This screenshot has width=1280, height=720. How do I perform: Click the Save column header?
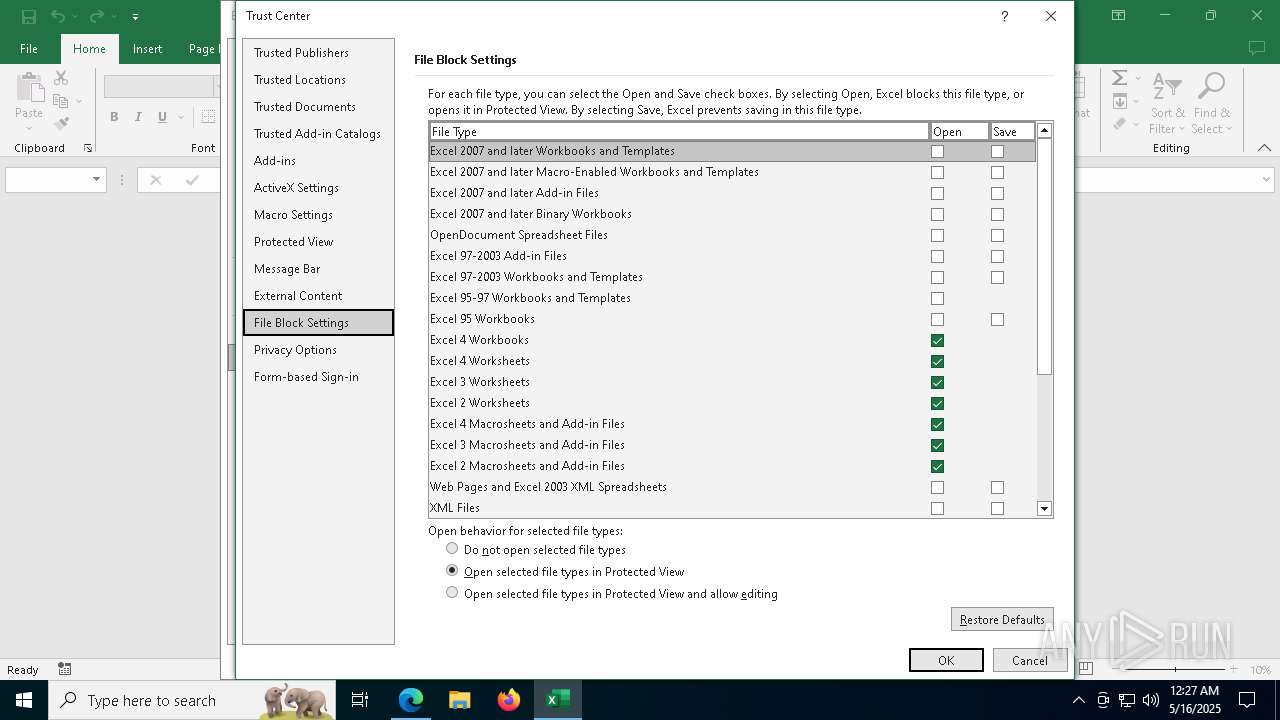click(x=1012, y=131)
